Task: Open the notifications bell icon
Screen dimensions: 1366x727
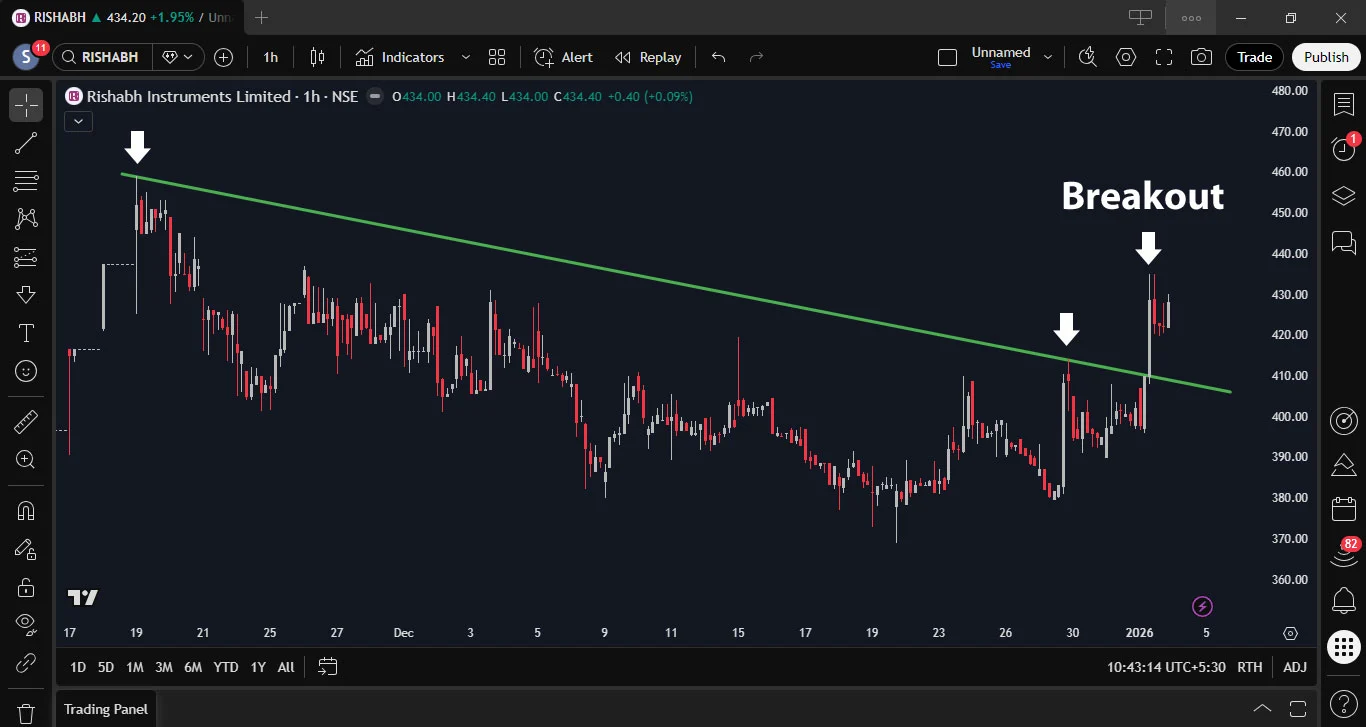Action: (x=1344, y=601)
